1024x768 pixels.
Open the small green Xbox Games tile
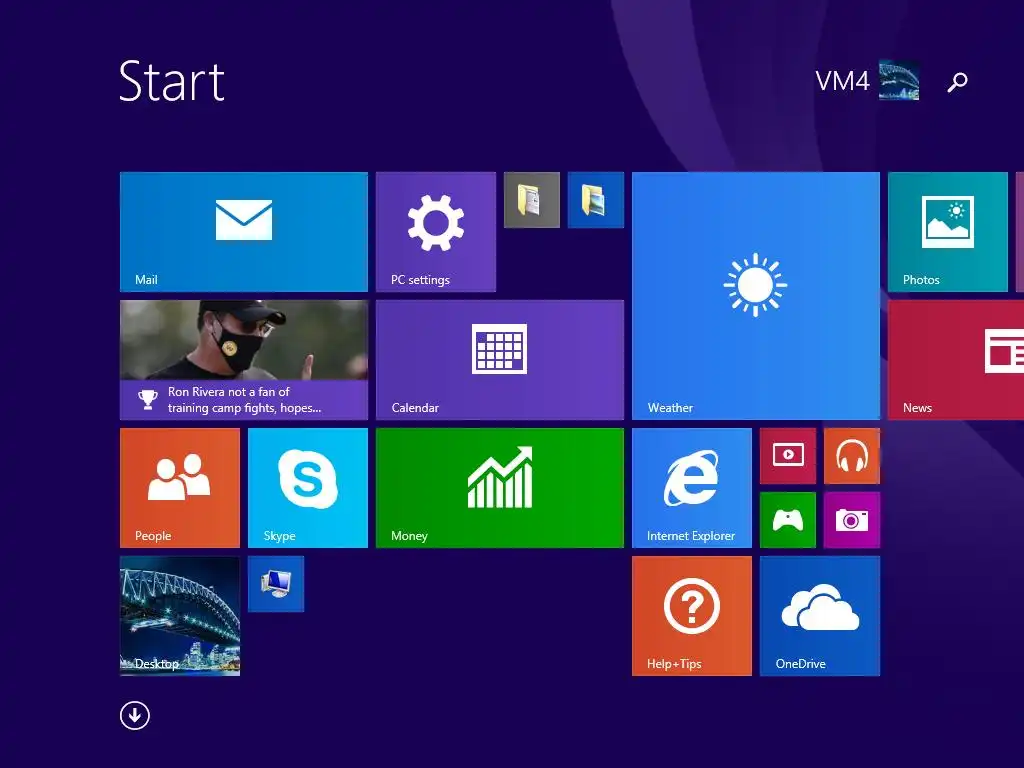coord(788,520)
